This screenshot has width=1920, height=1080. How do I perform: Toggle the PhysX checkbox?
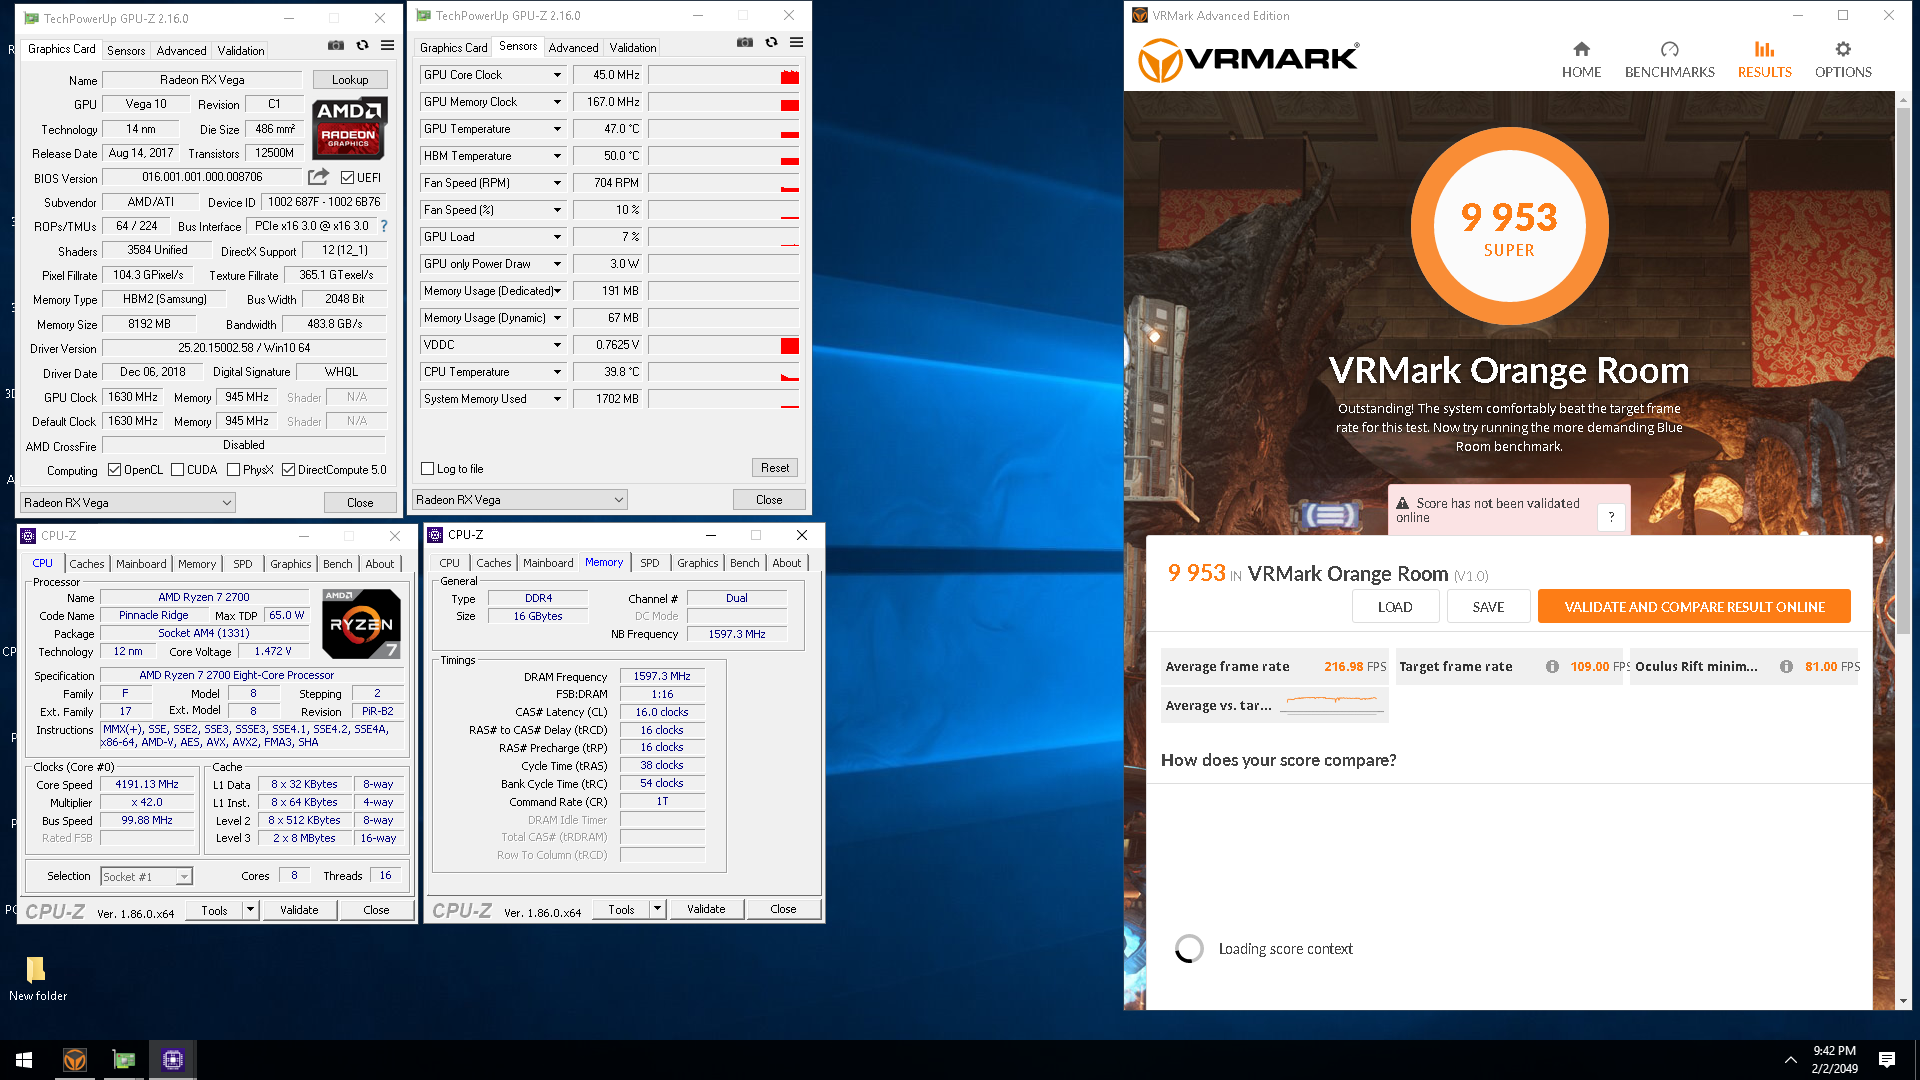click(x=233, y=470)
